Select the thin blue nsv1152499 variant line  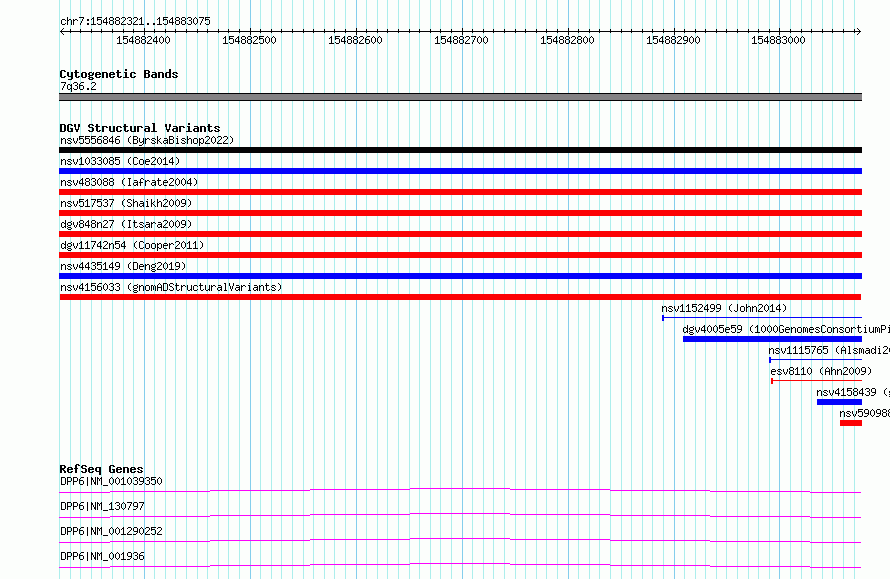(x=762, y=318)
